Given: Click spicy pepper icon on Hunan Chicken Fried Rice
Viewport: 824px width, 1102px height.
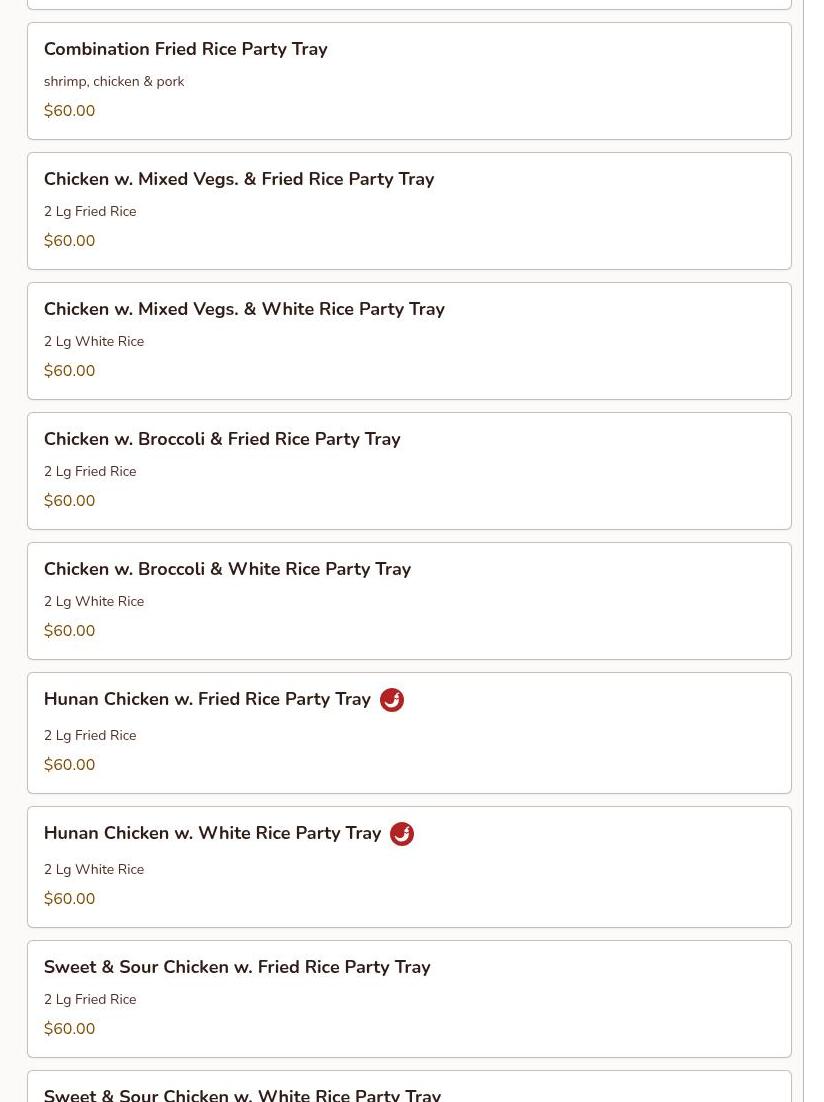Looking at the screenshot, I should point(392,700).
